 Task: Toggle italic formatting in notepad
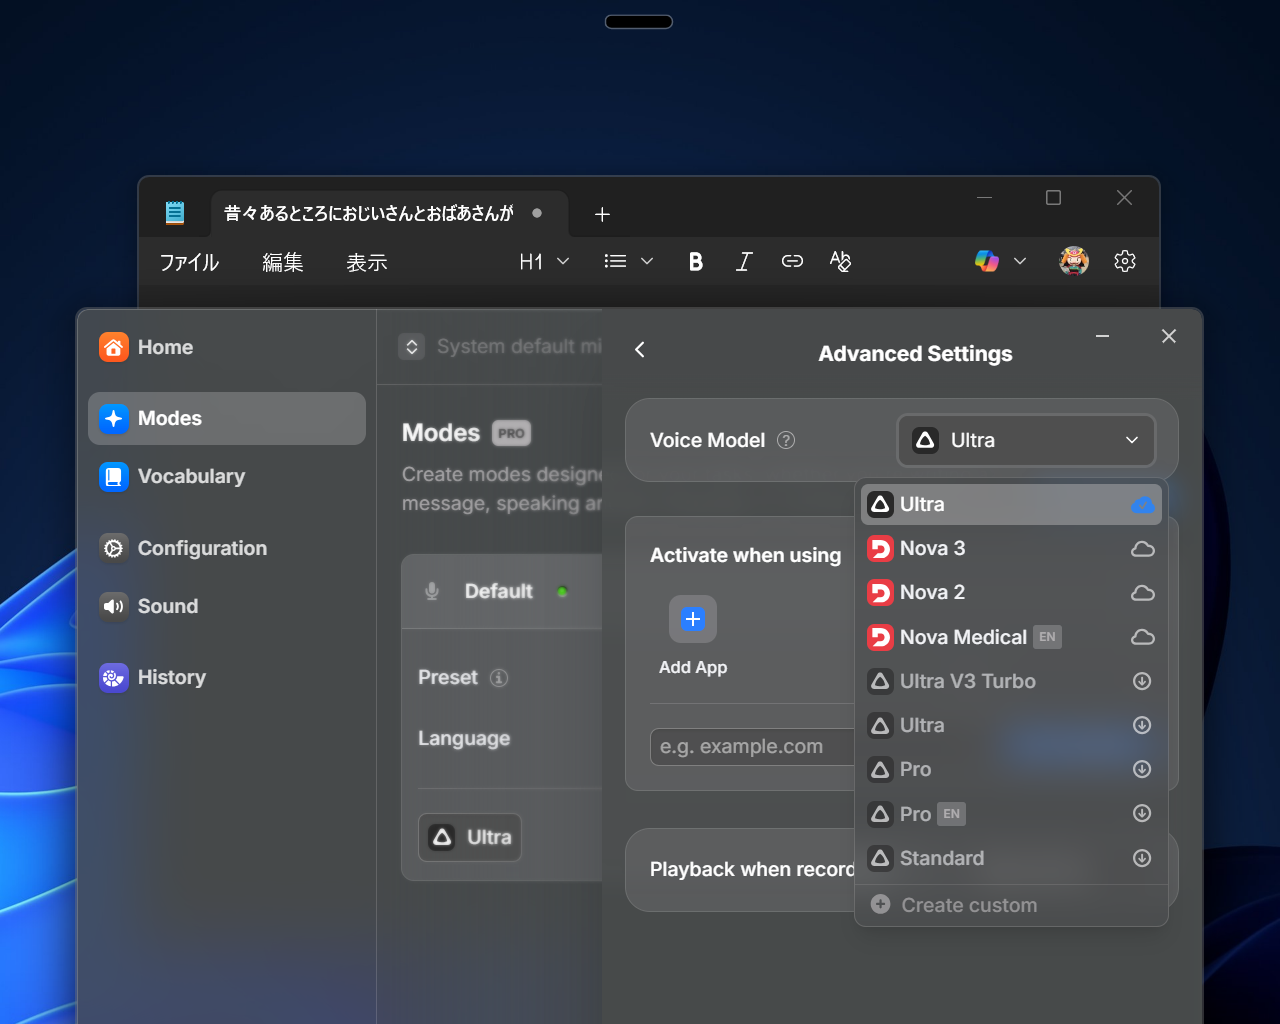[x=744, y=261]
